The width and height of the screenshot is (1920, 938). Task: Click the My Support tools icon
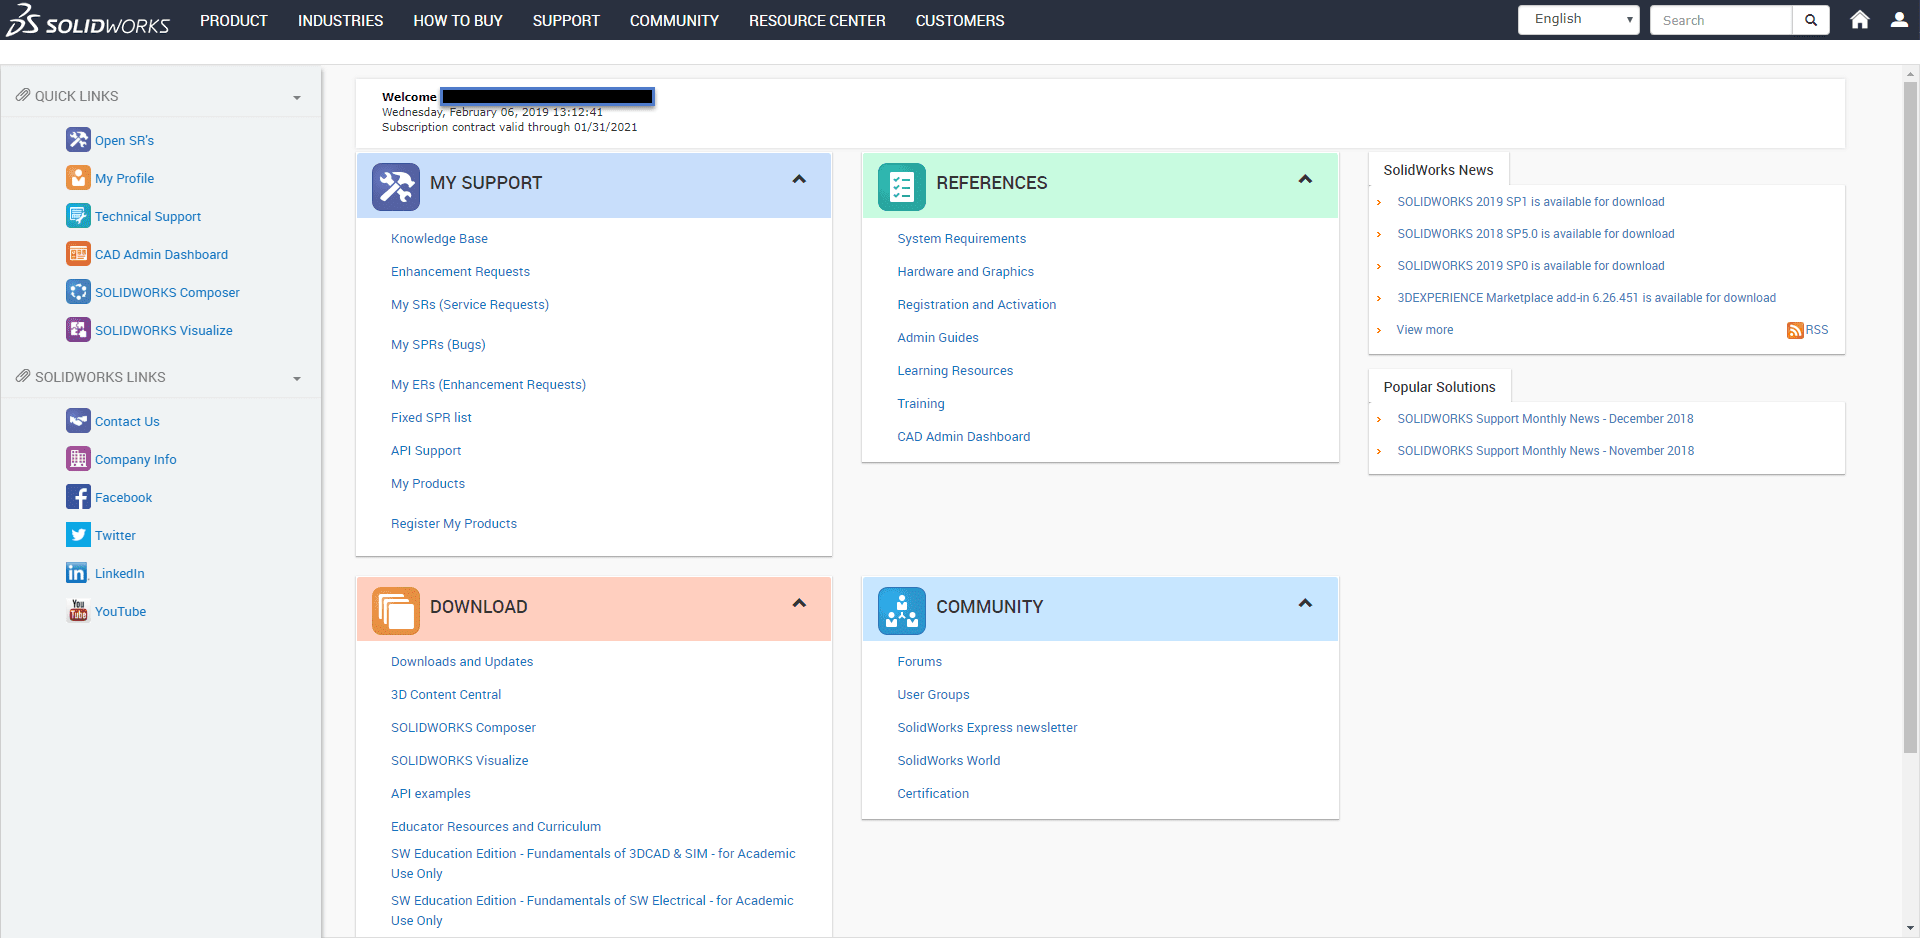tap(396, 187)
